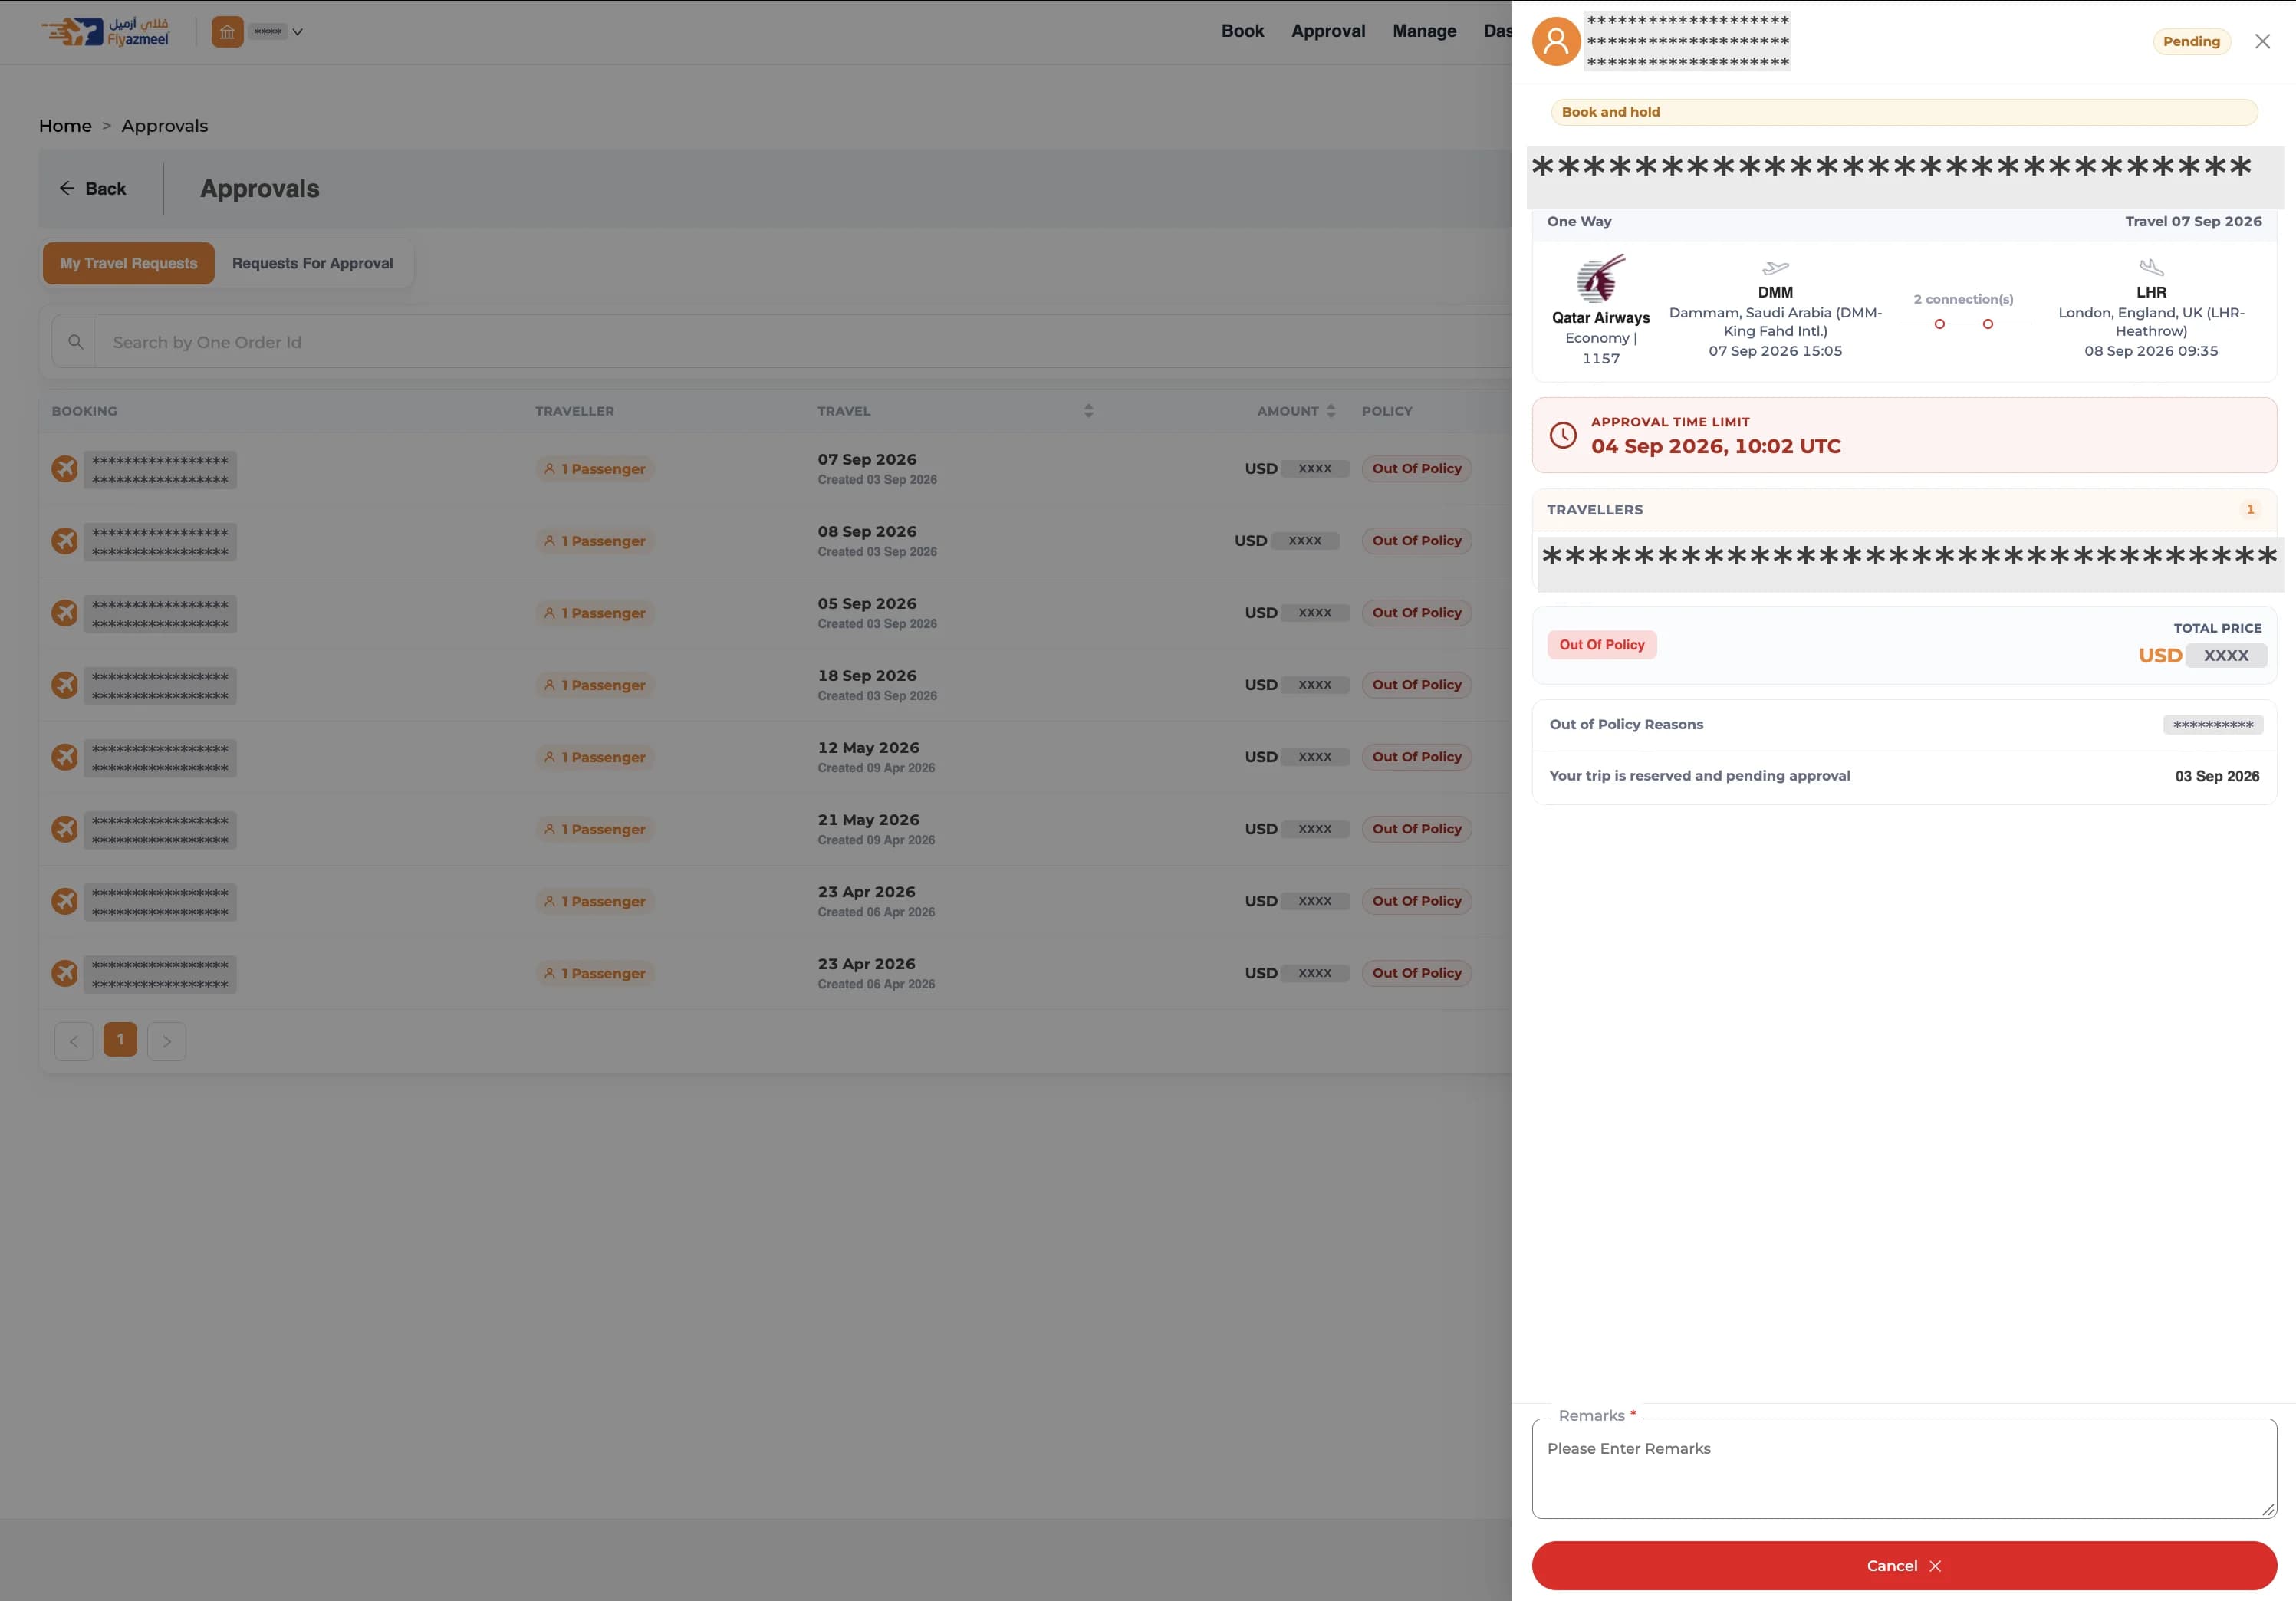Go to previous page arrow
Image resolution: width=2296 pixels, height=1601 pixels.
point(74,1041)
